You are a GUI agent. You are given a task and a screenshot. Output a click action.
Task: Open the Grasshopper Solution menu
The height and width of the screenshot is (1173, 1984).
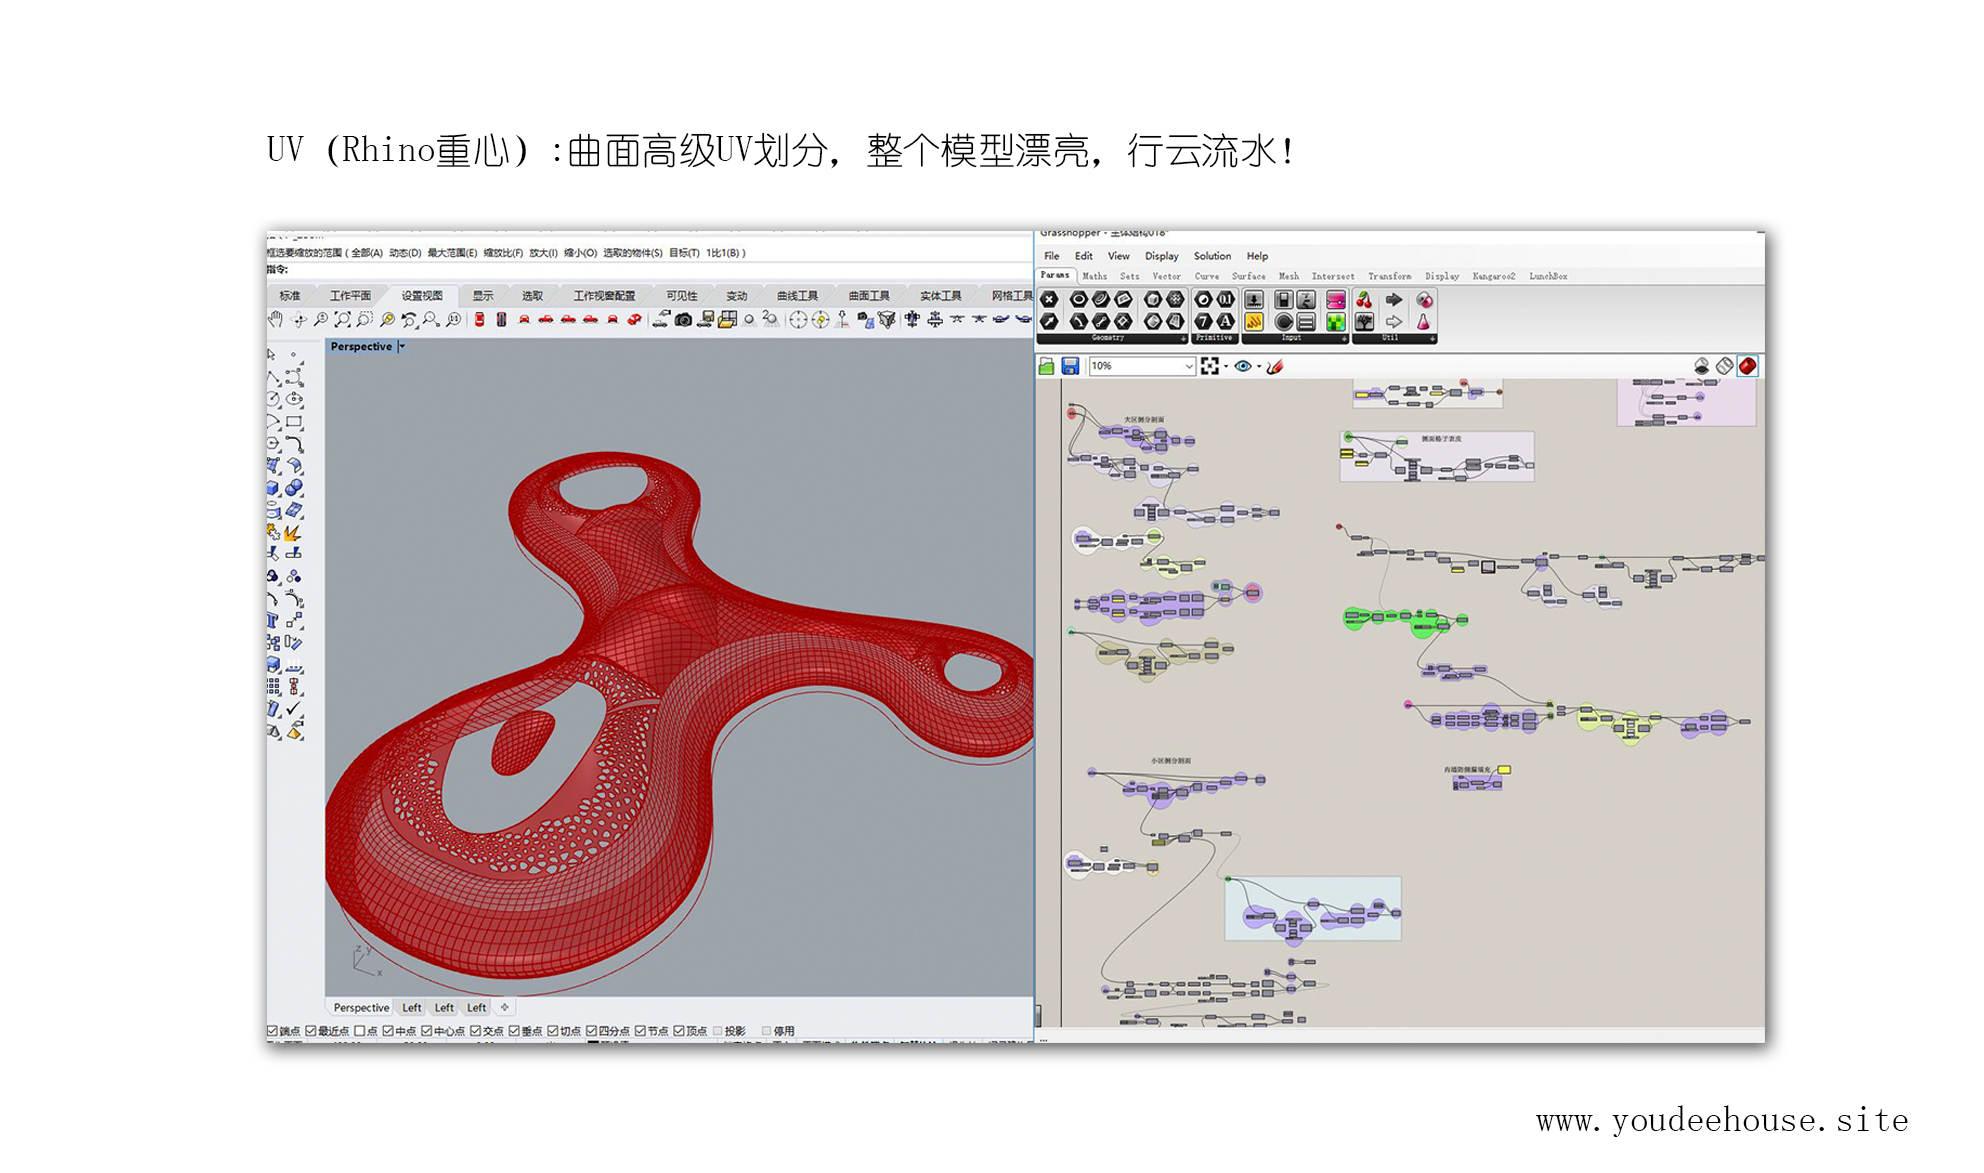click(1212, 256)
